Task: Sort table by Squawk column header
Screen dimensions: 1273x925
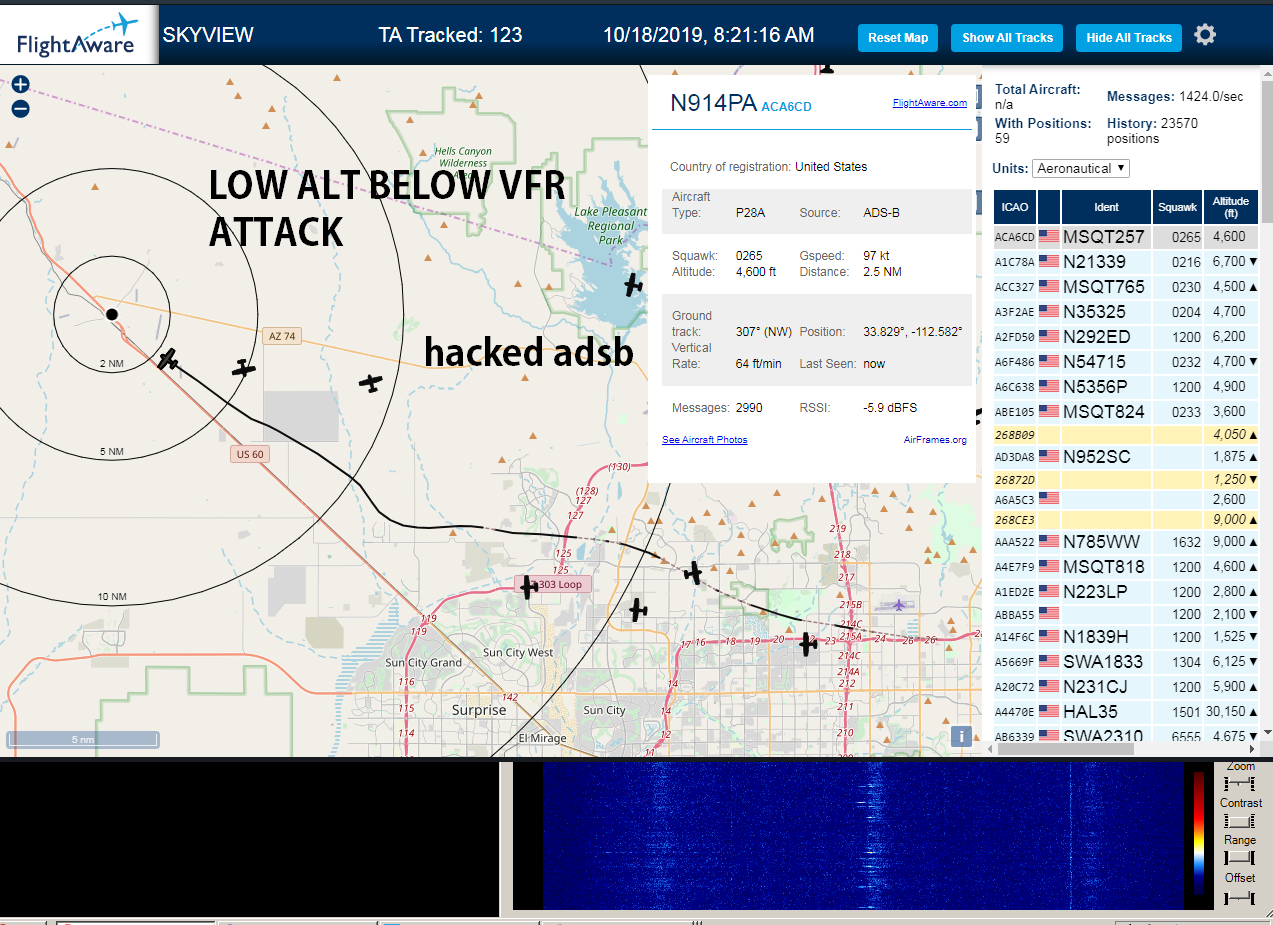Action: tap(1176, 207)
